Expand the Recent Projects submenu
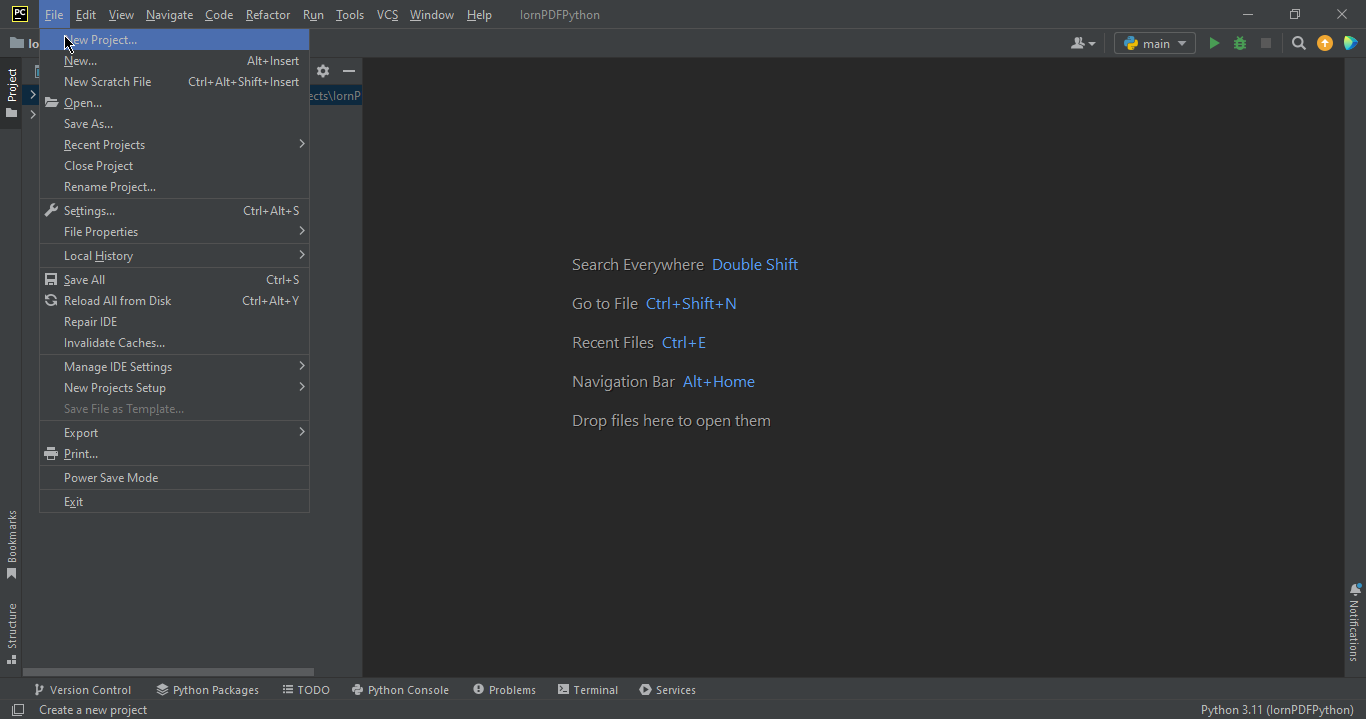Image resolution: width=1366 pixels, height=719 pixels. tap(103, 144)
